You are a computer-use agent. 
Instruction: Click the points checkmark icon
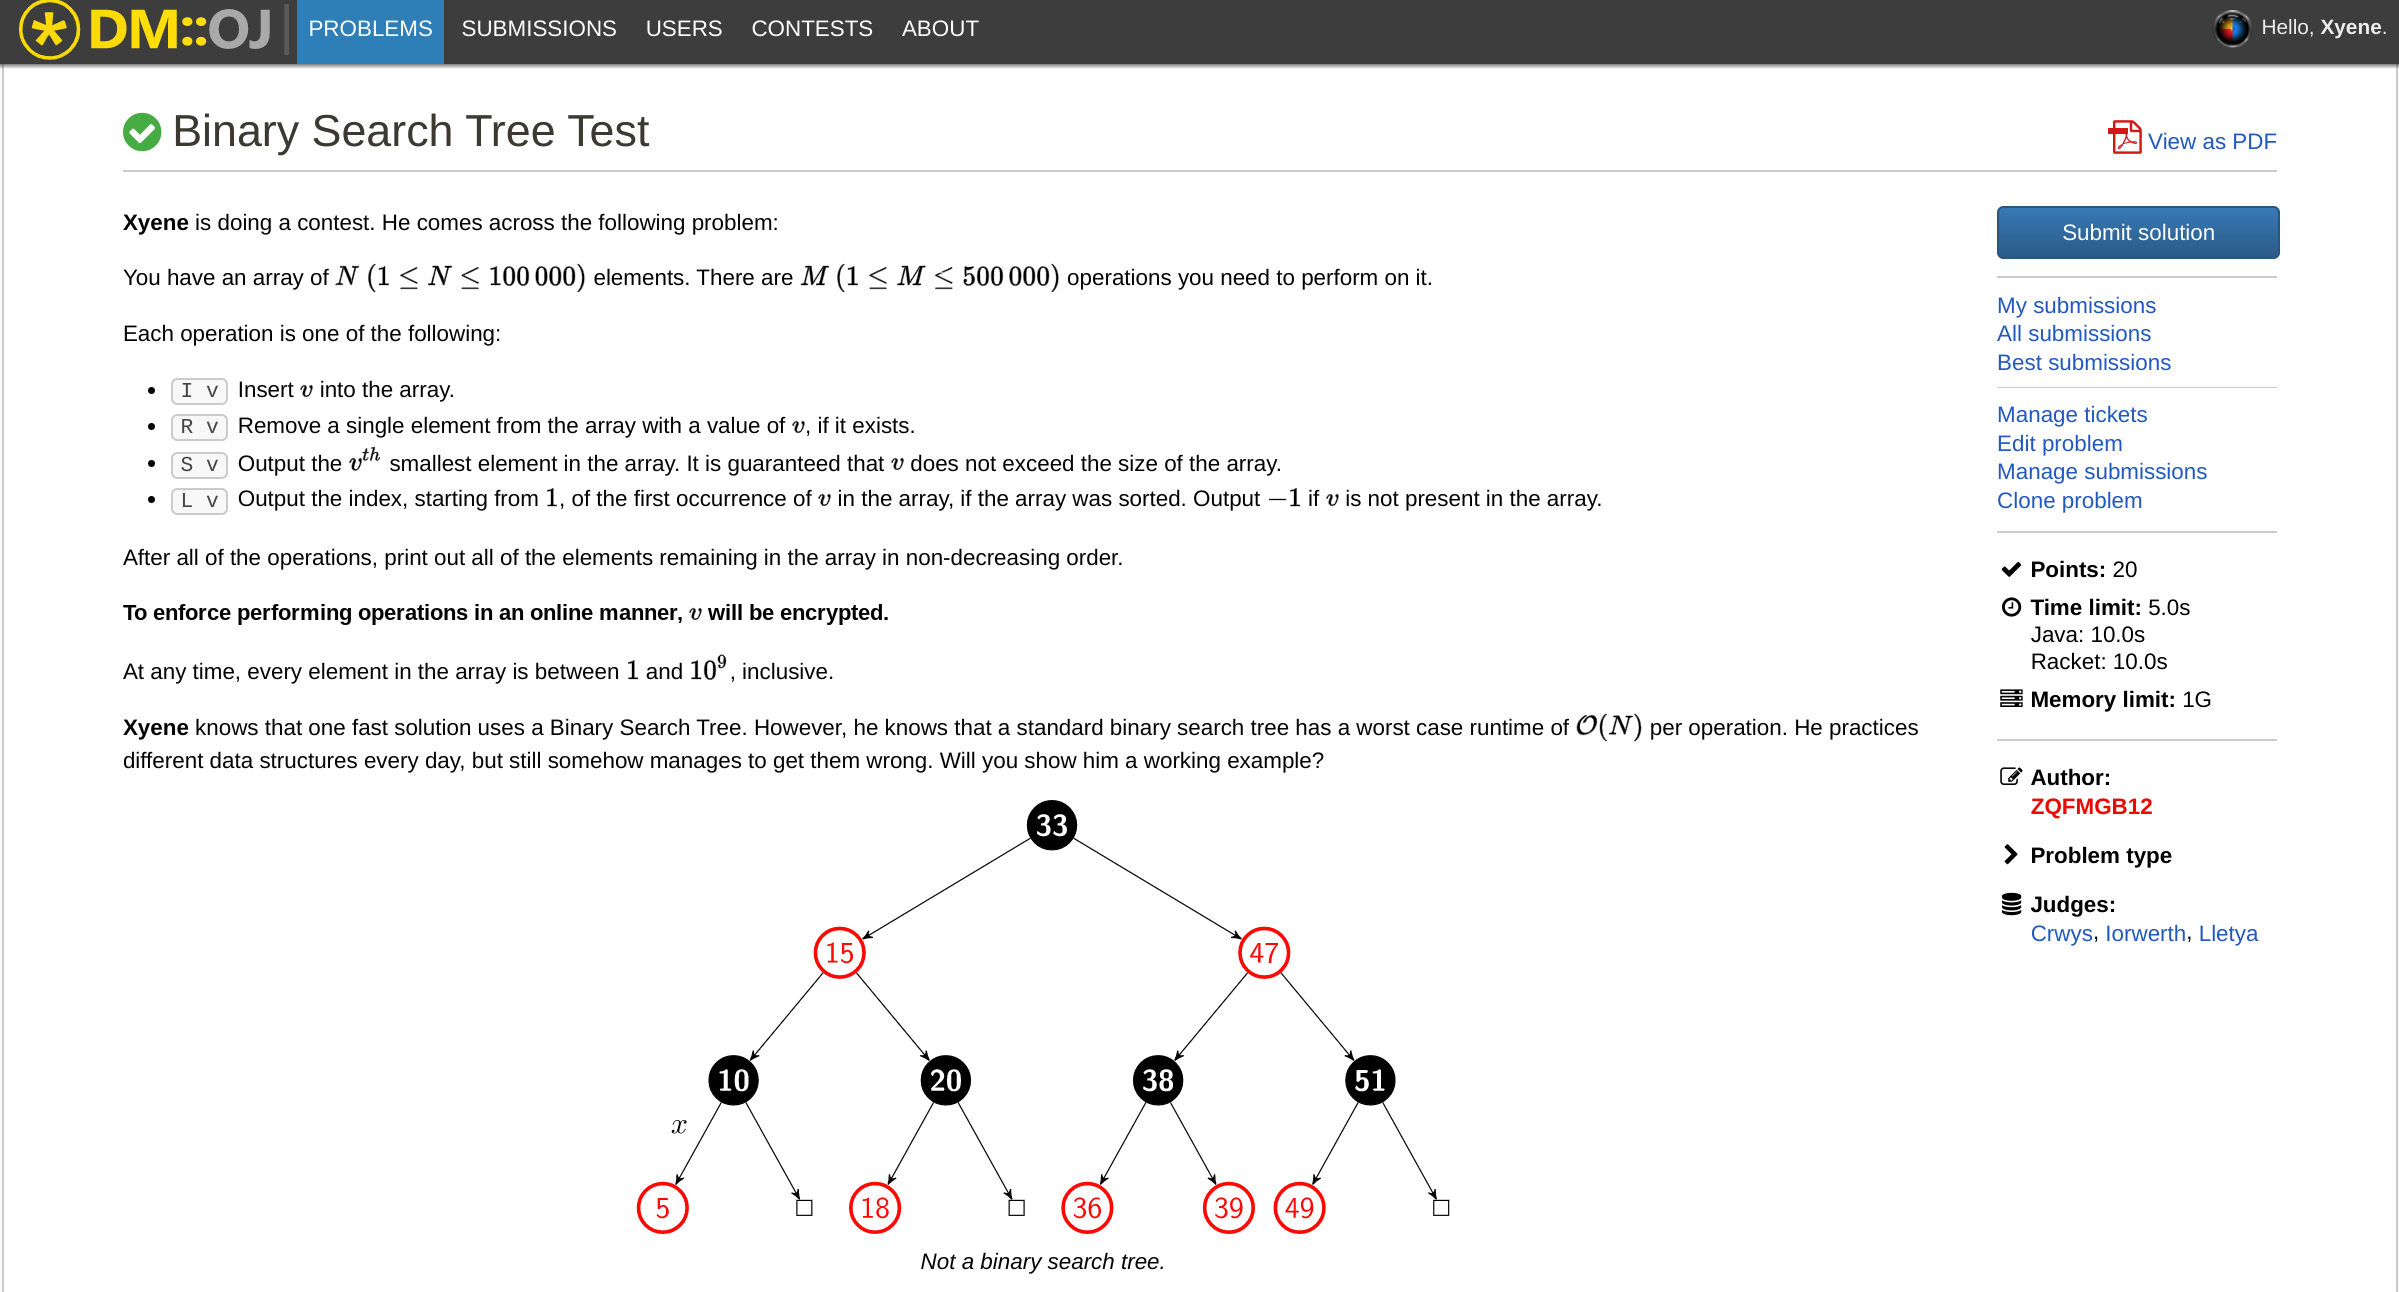tap(2011, 566)
